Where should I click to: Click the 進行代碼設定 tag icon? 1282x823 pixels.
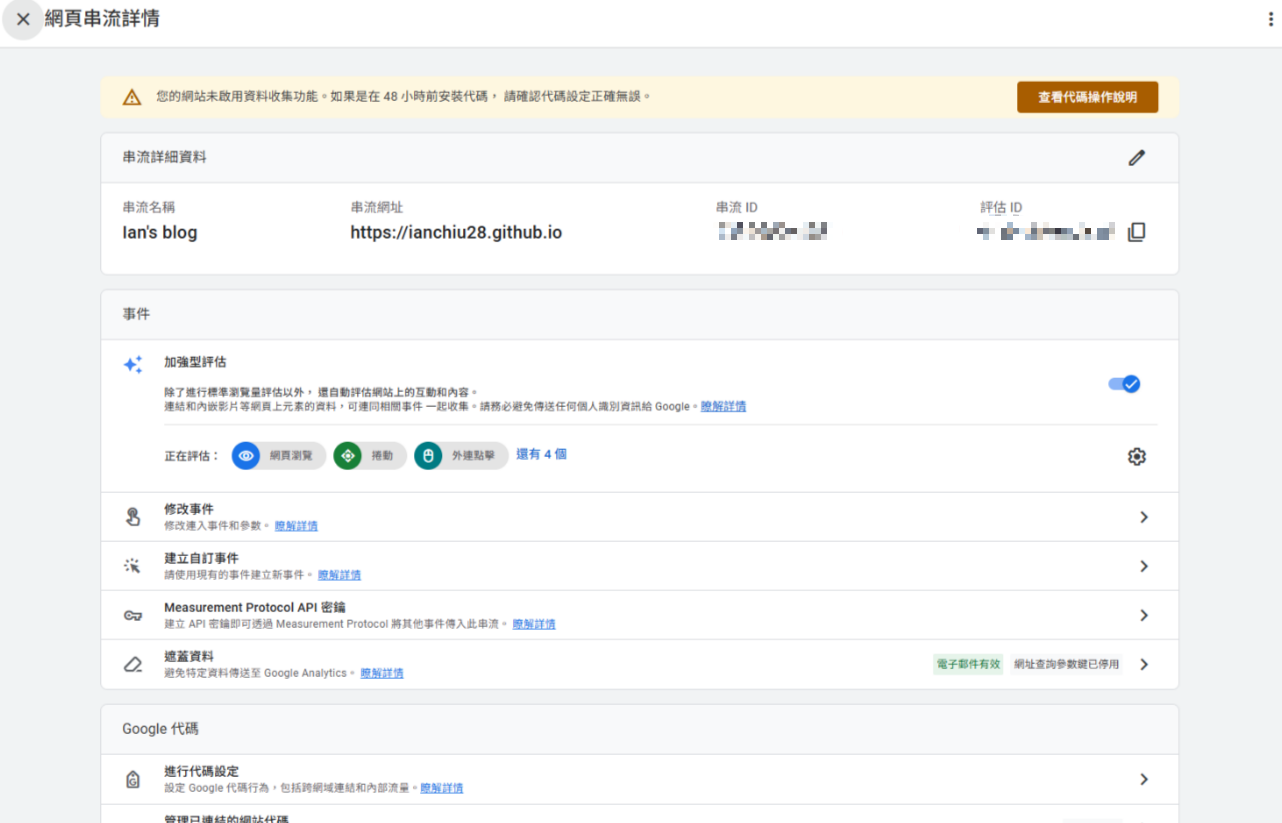pos(133,779)
